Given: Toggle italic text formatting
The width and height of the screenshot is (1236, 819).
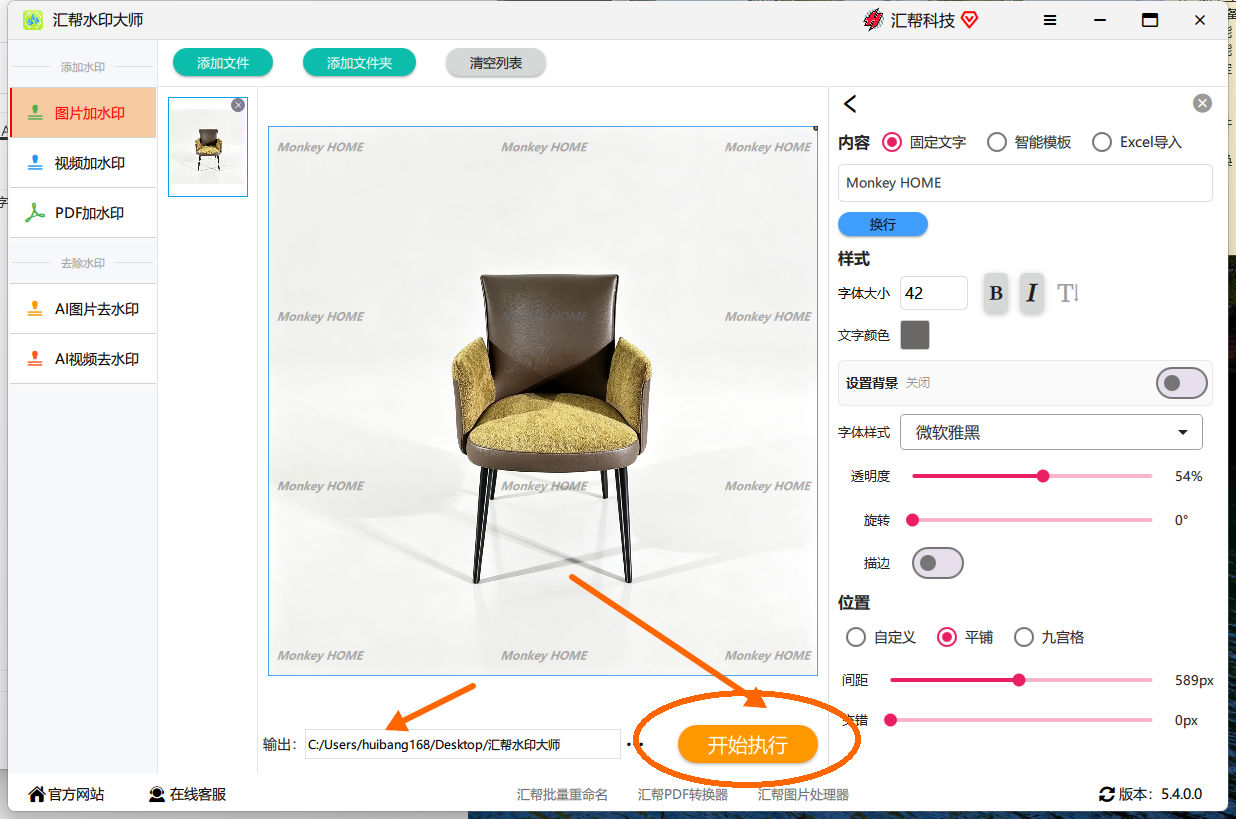Looking at the screenshot, I should [1032, 293].
